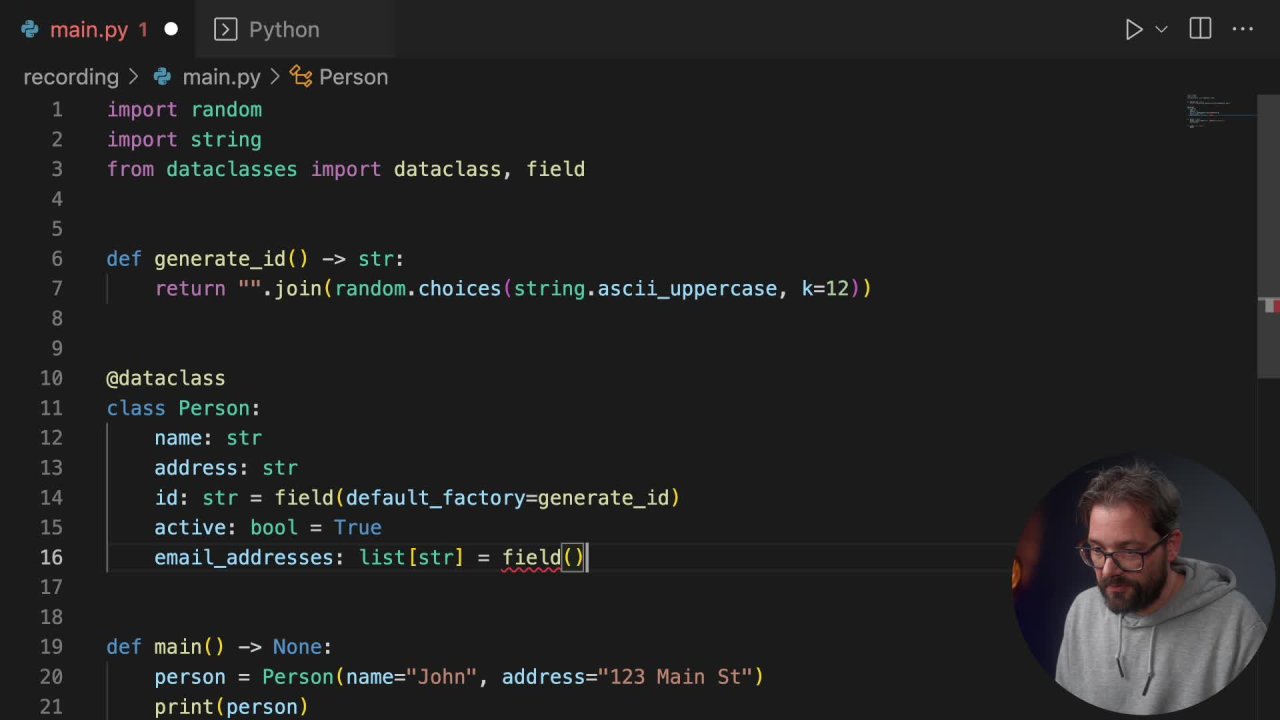The width and height of the screenshot is (1280, 720).
Task: Click the class symbol icon beside Person breadcrumb
Action: [x=301, y=77]
